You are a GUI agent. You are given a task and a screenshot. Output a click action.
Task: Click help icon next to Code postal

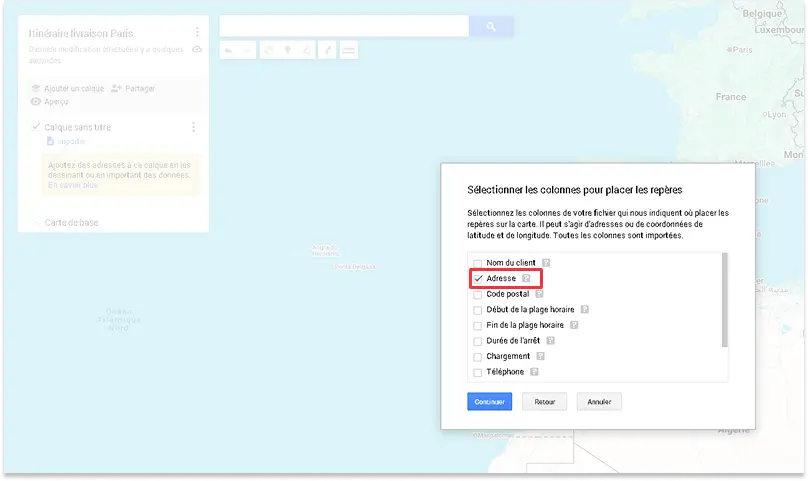[539, 294]
